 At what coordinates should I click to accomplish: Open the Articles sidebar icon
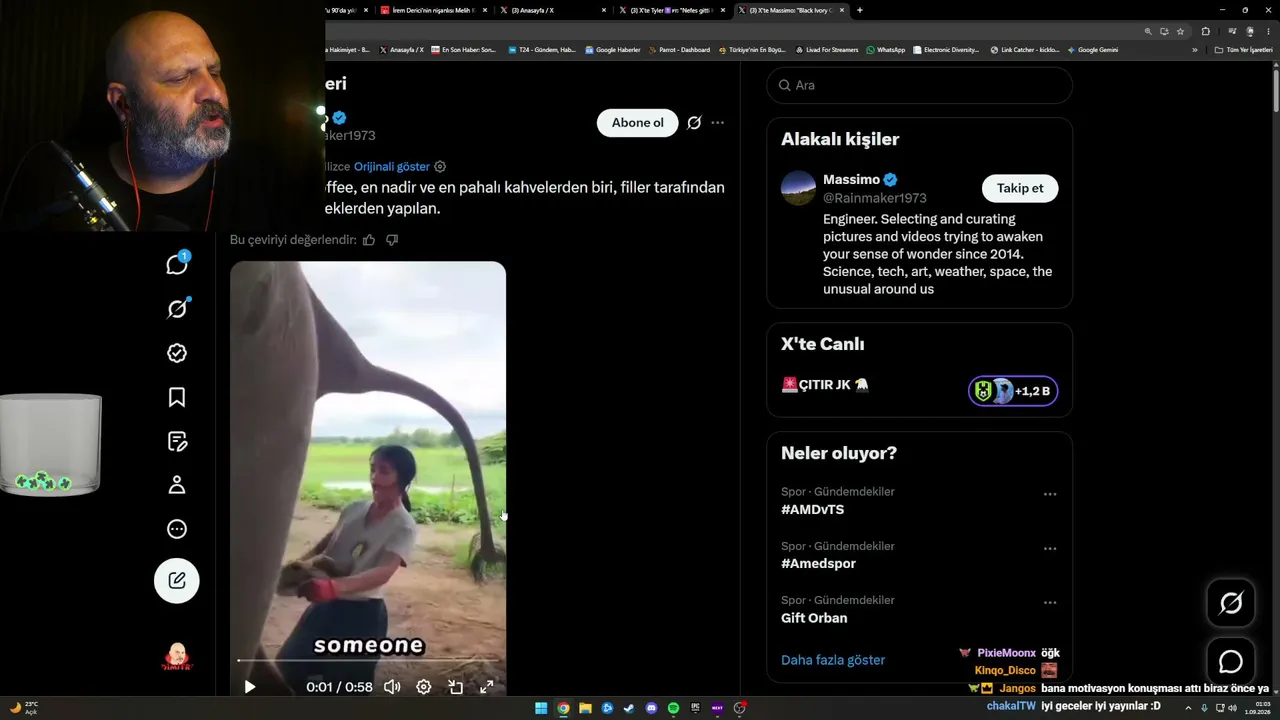point(177,441)
